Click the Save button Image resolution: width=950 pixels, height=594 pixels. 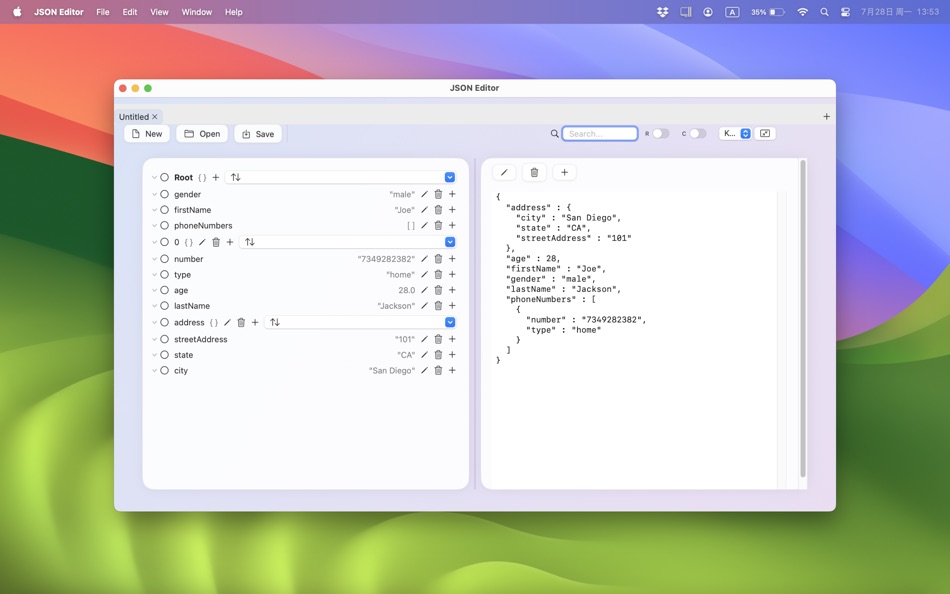258,134
